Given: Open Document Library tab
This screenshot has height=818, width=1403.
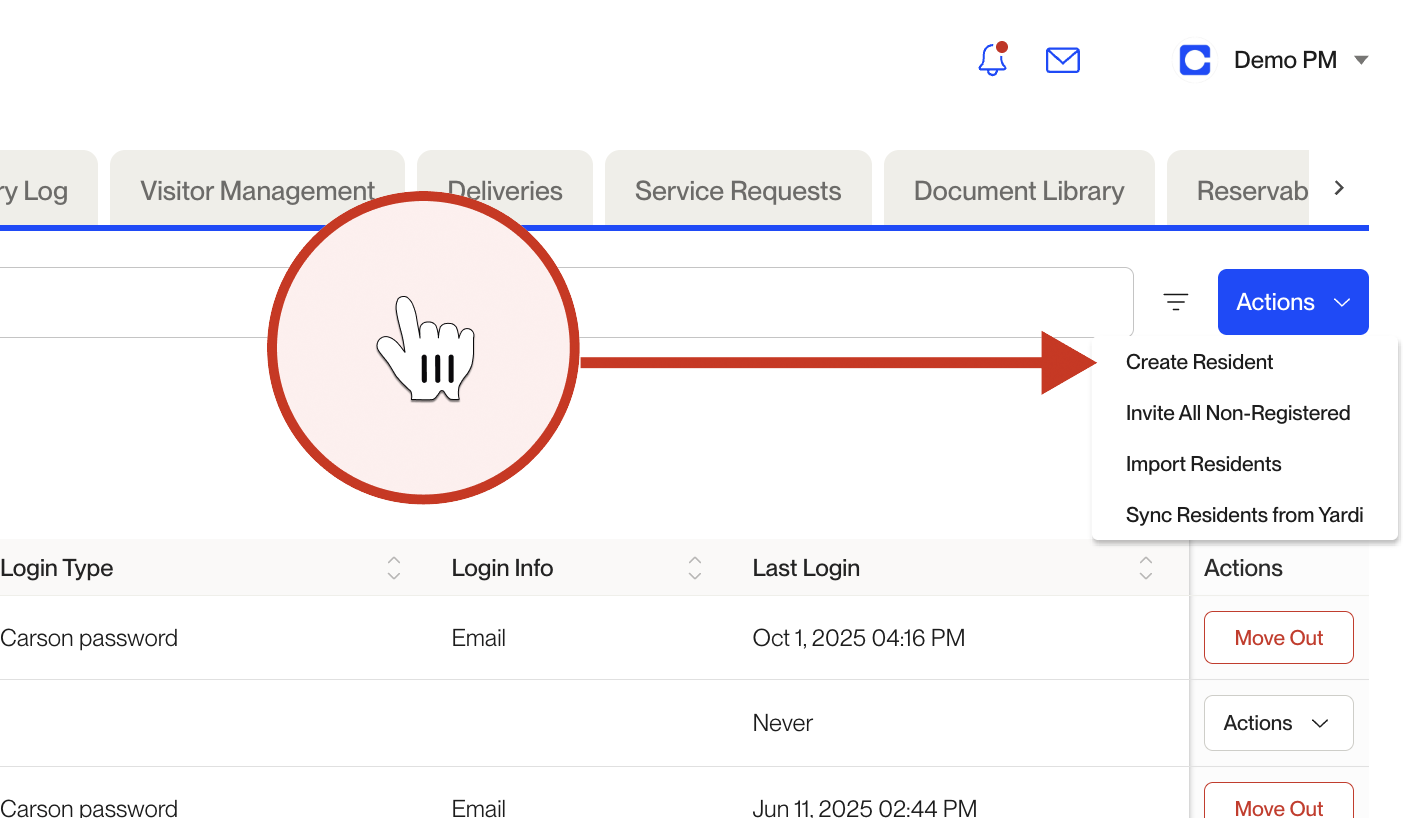Looking at the screenshot, I should 1019,190.
